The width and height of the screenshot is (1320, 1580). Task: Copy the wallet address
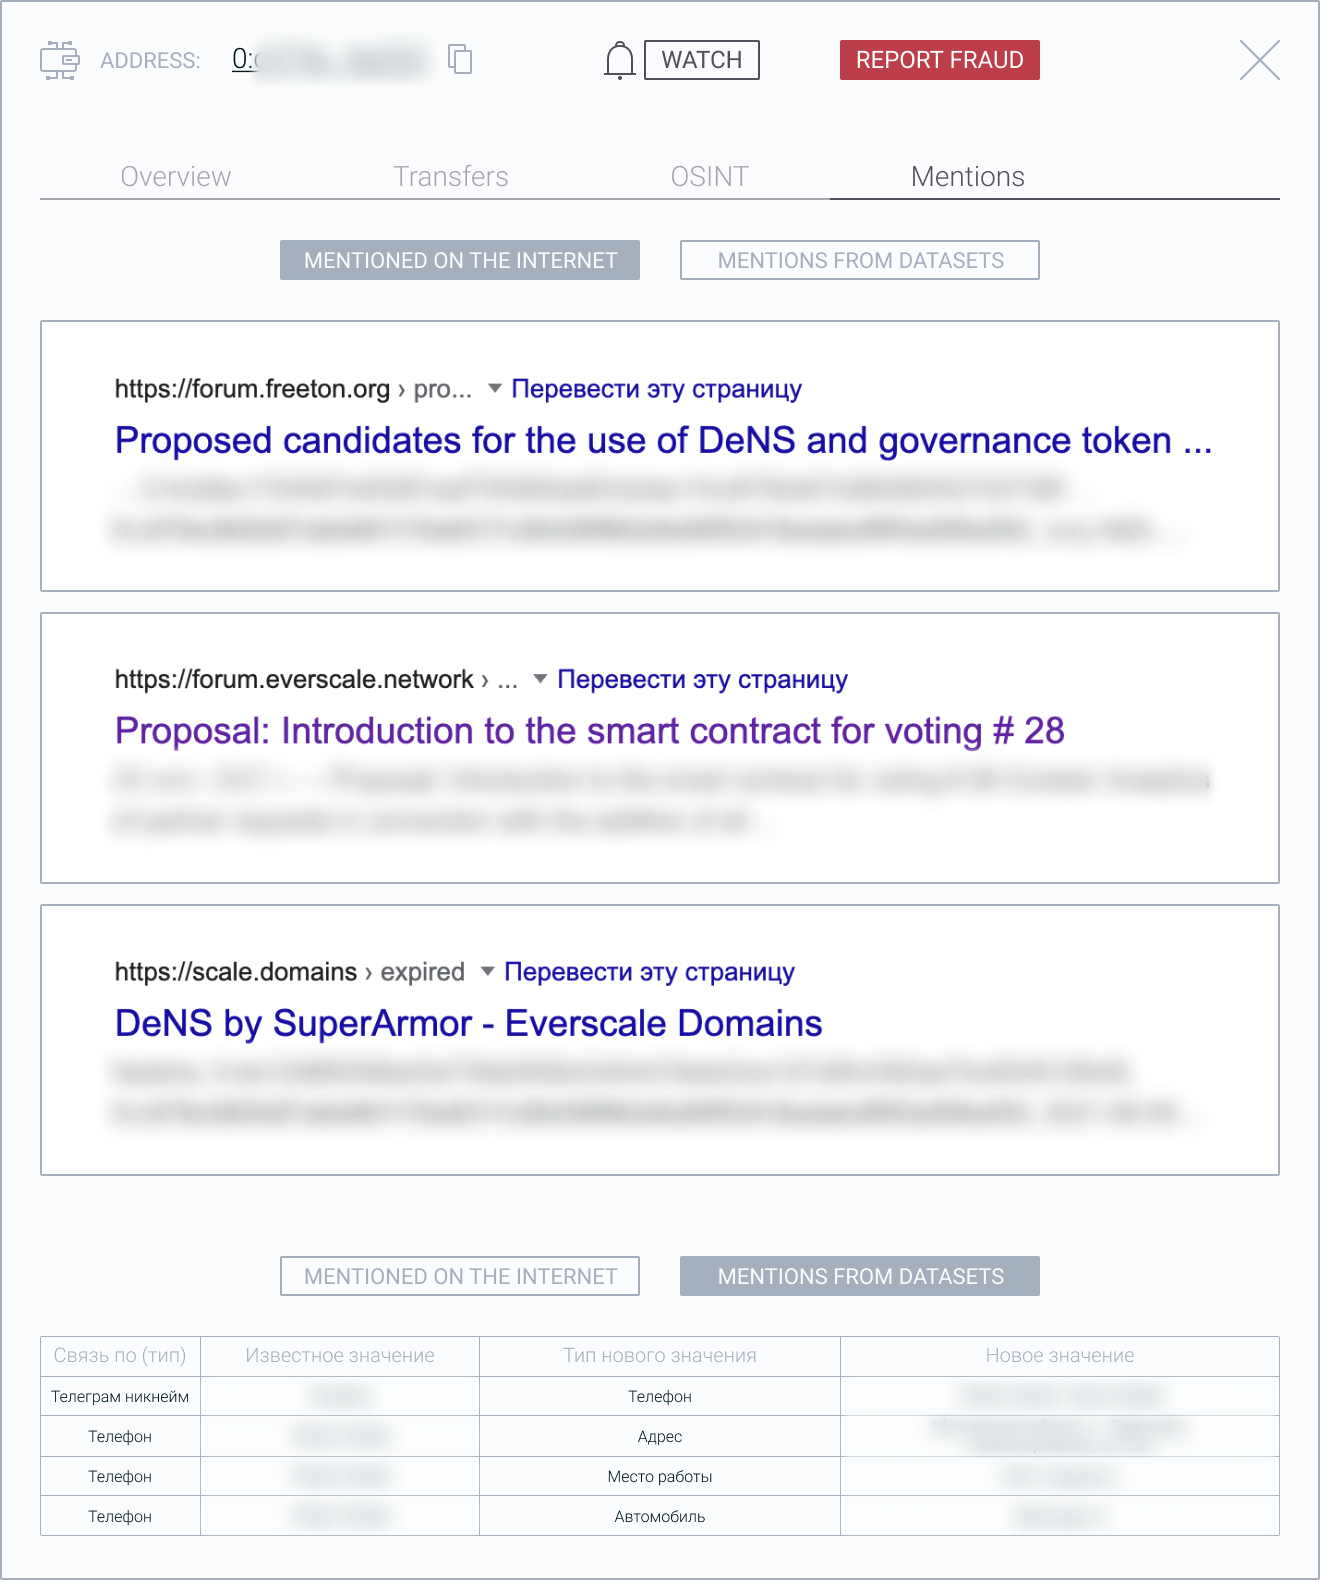pos(460,60)
